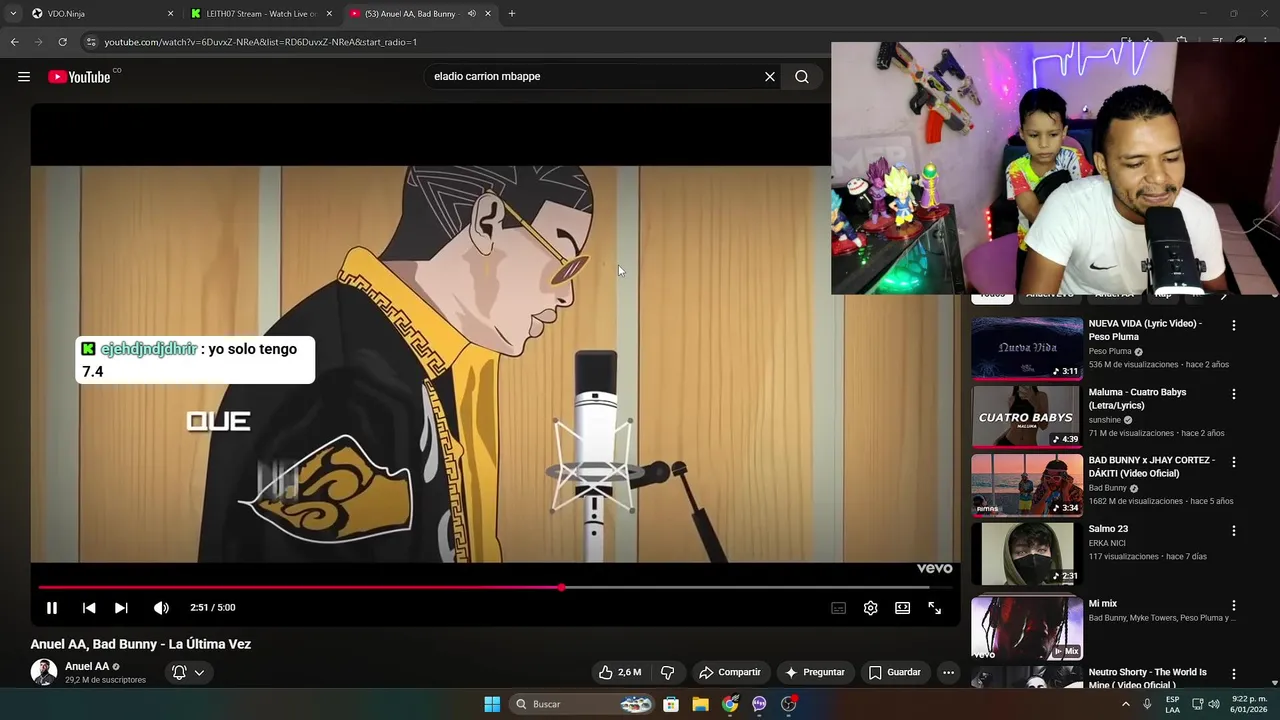Reload the current page

coord(62,42)
